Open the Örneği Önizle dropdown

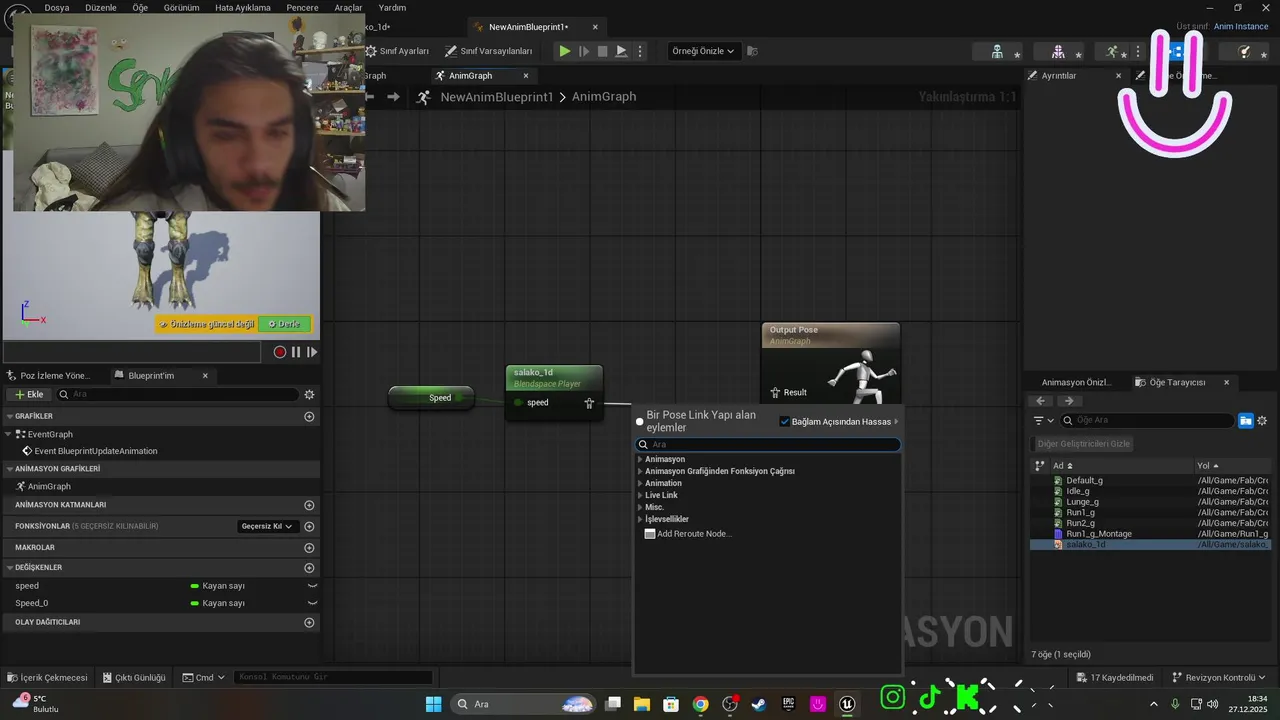[703, 51]
